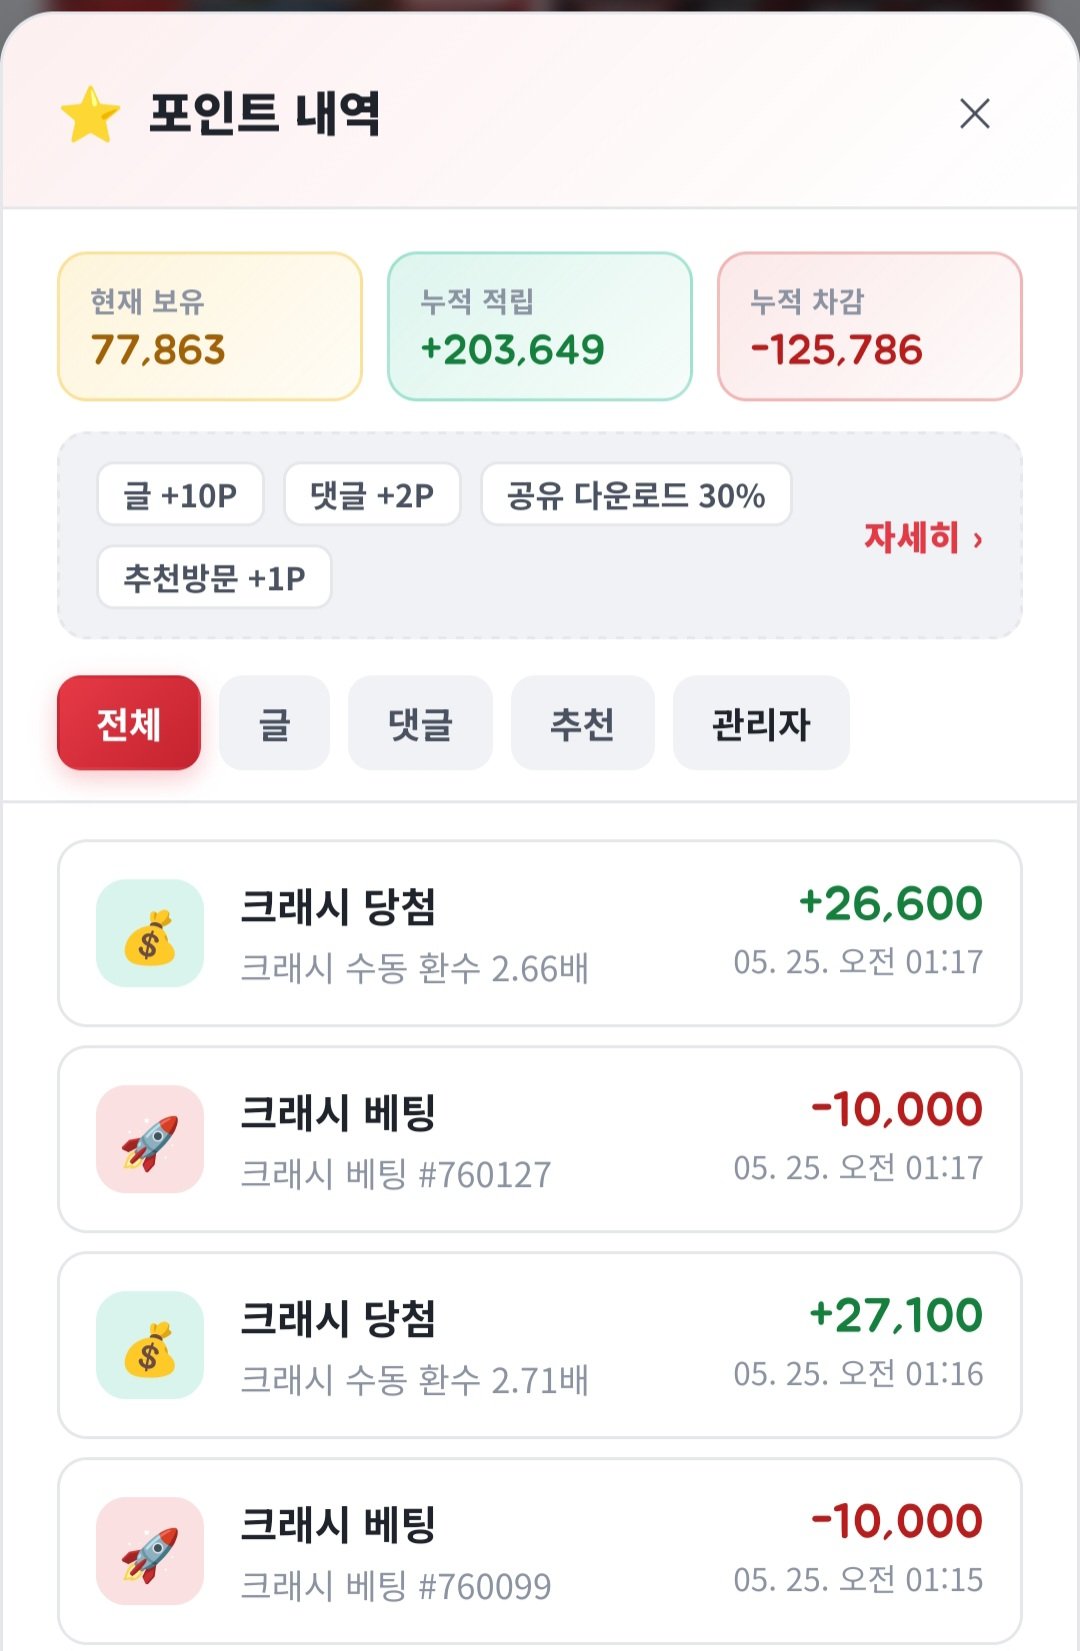This screenshot has width=1080, height=1651.
Task: Click the yellow star icon
Action: (90, 114)
